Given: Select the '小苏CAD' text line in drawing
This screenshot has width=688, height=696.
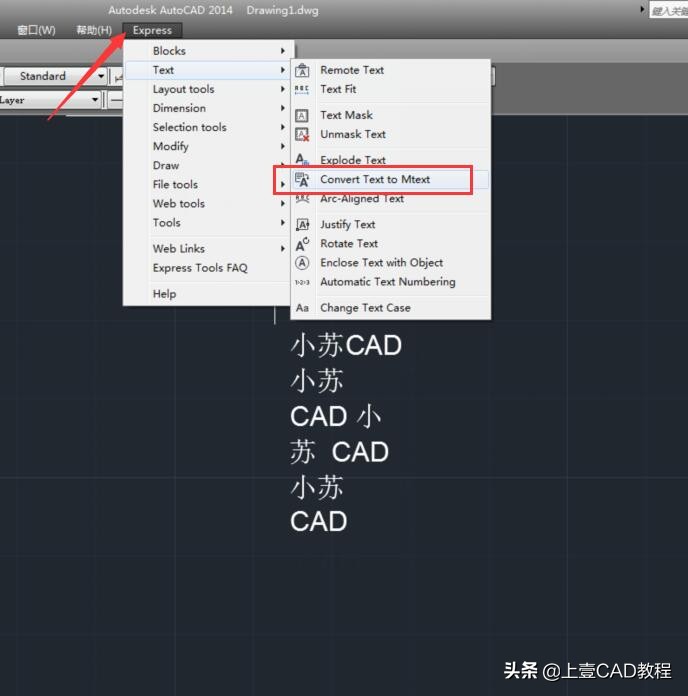Looking at the screenshot, I should click(346, 345).
